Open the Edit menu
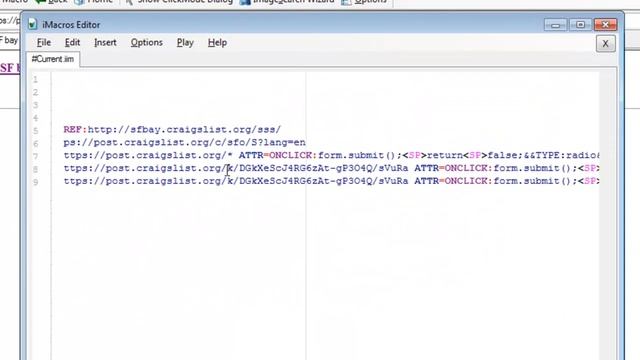The image size is (640, 360). 72,42
